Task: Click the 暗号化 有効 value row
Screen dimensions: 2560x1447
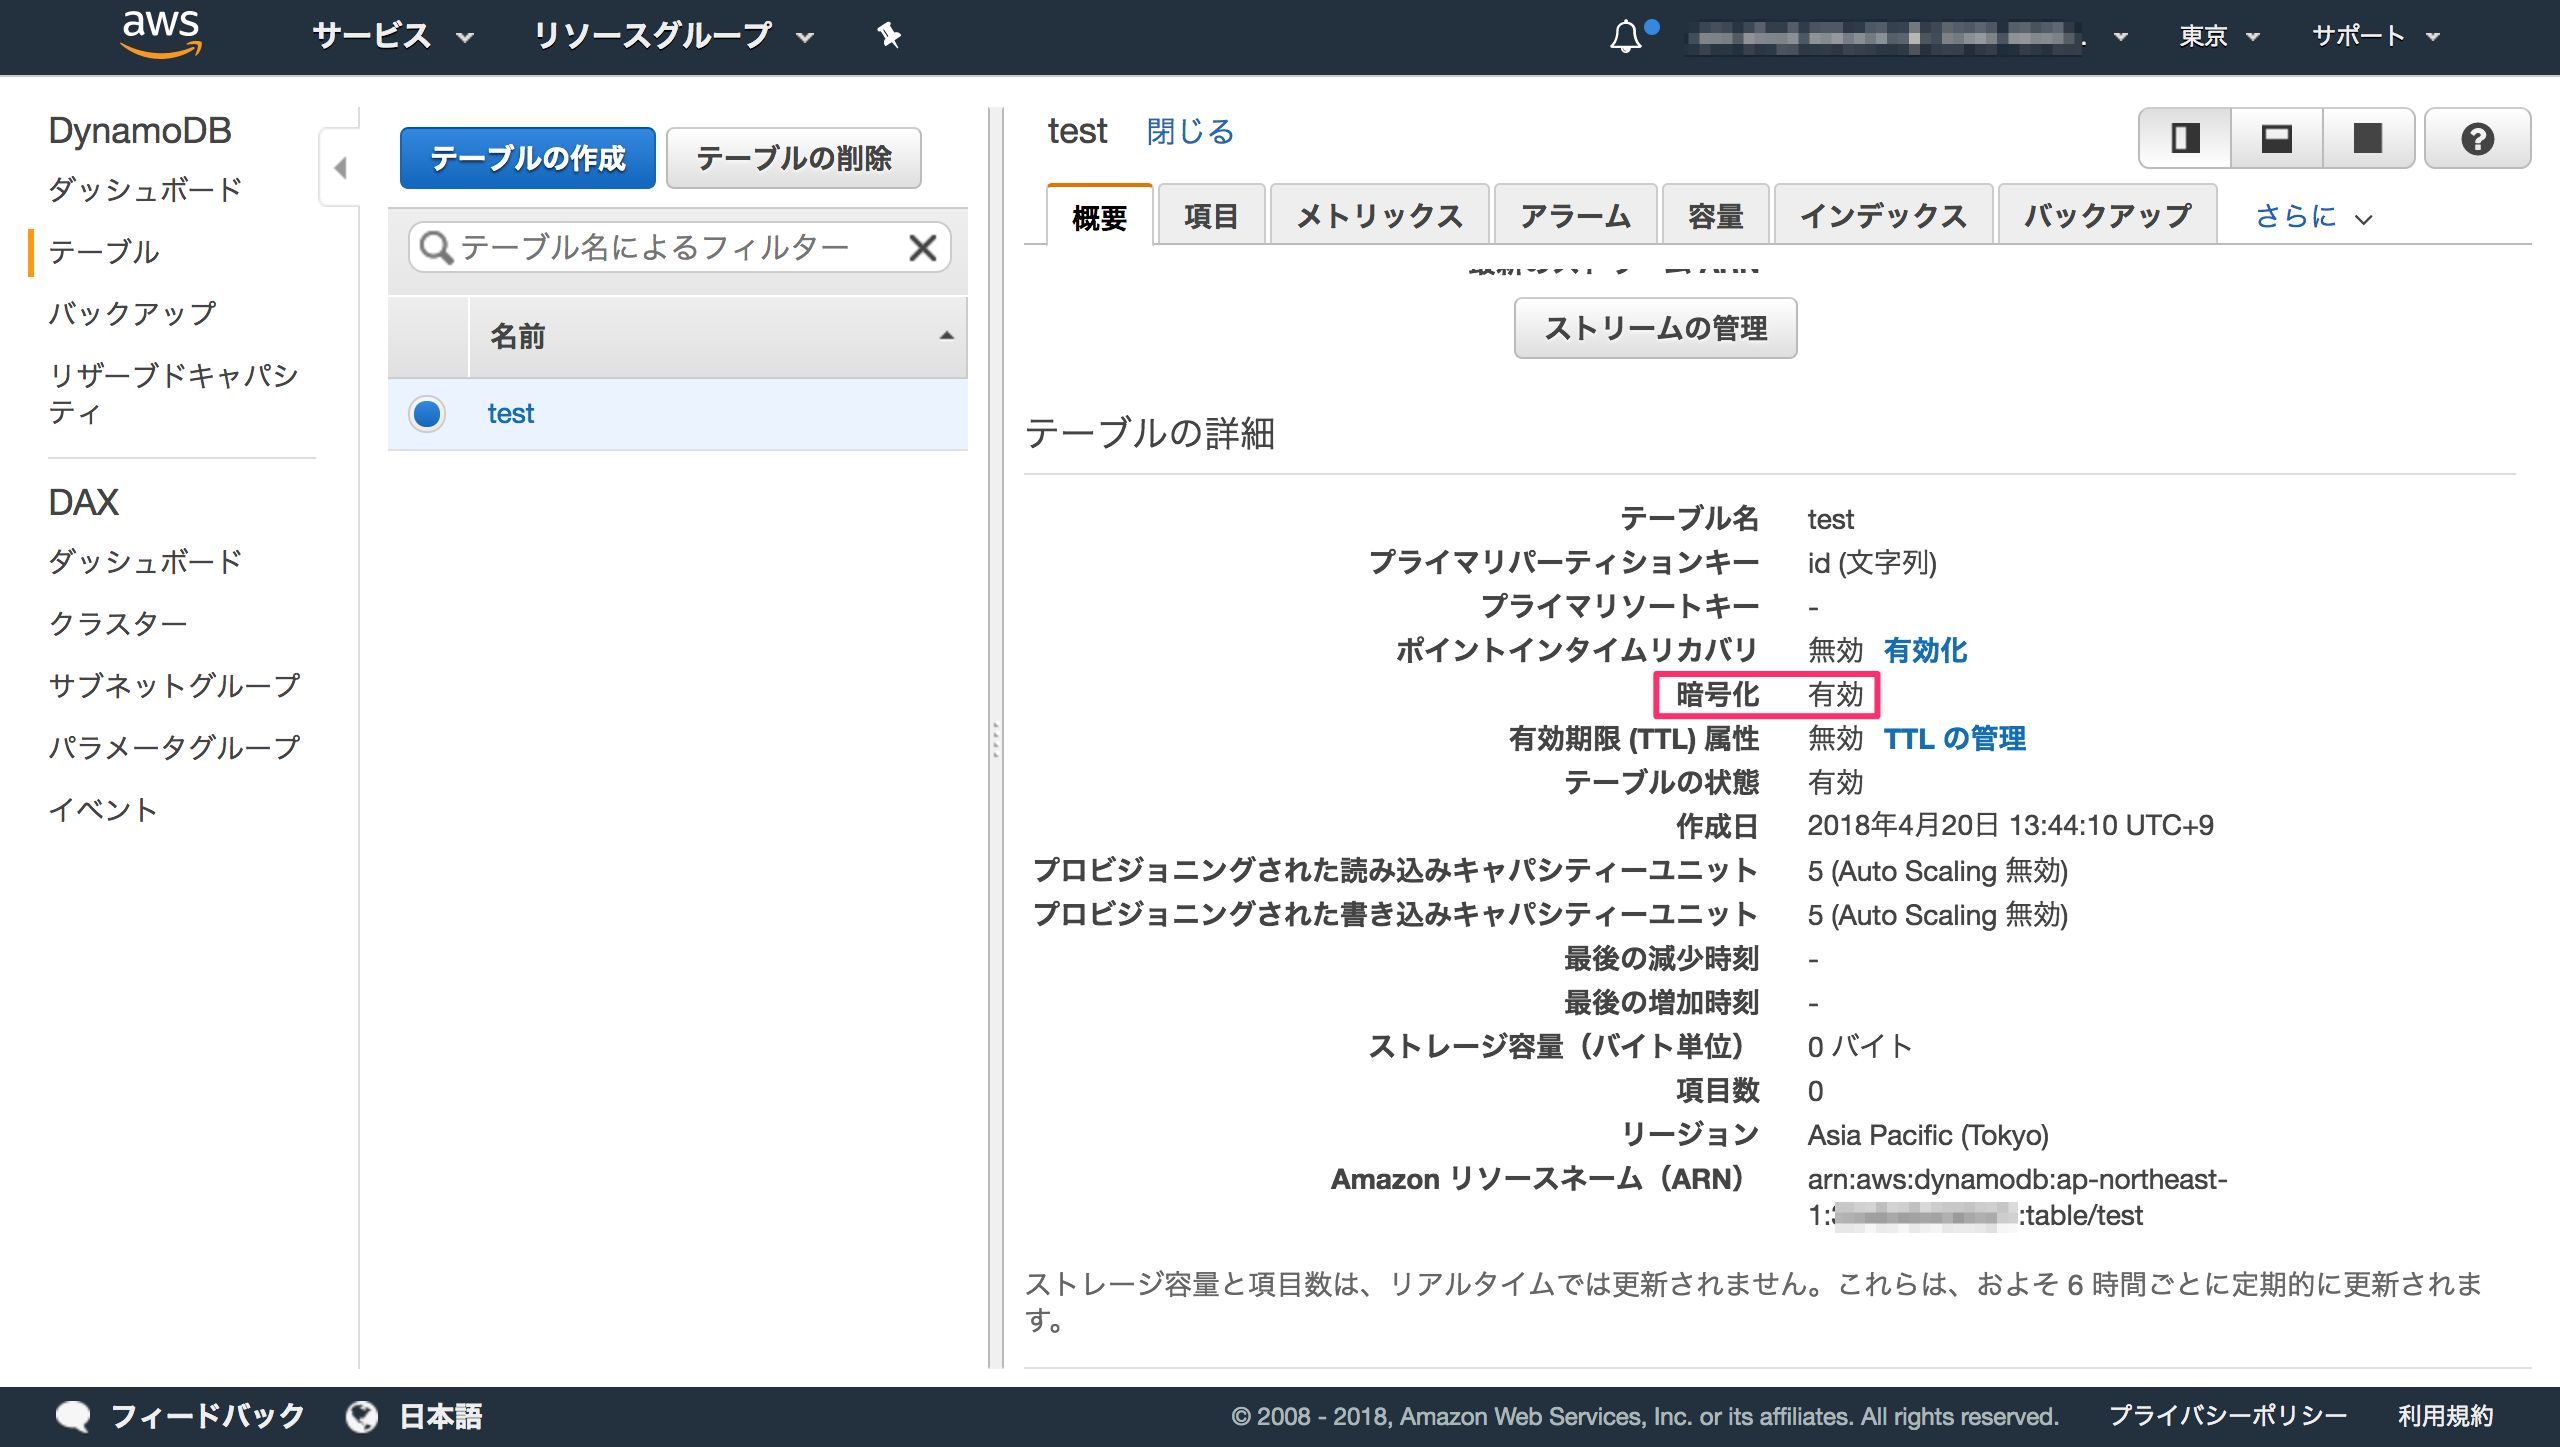Action: (x=1768, y=695)
